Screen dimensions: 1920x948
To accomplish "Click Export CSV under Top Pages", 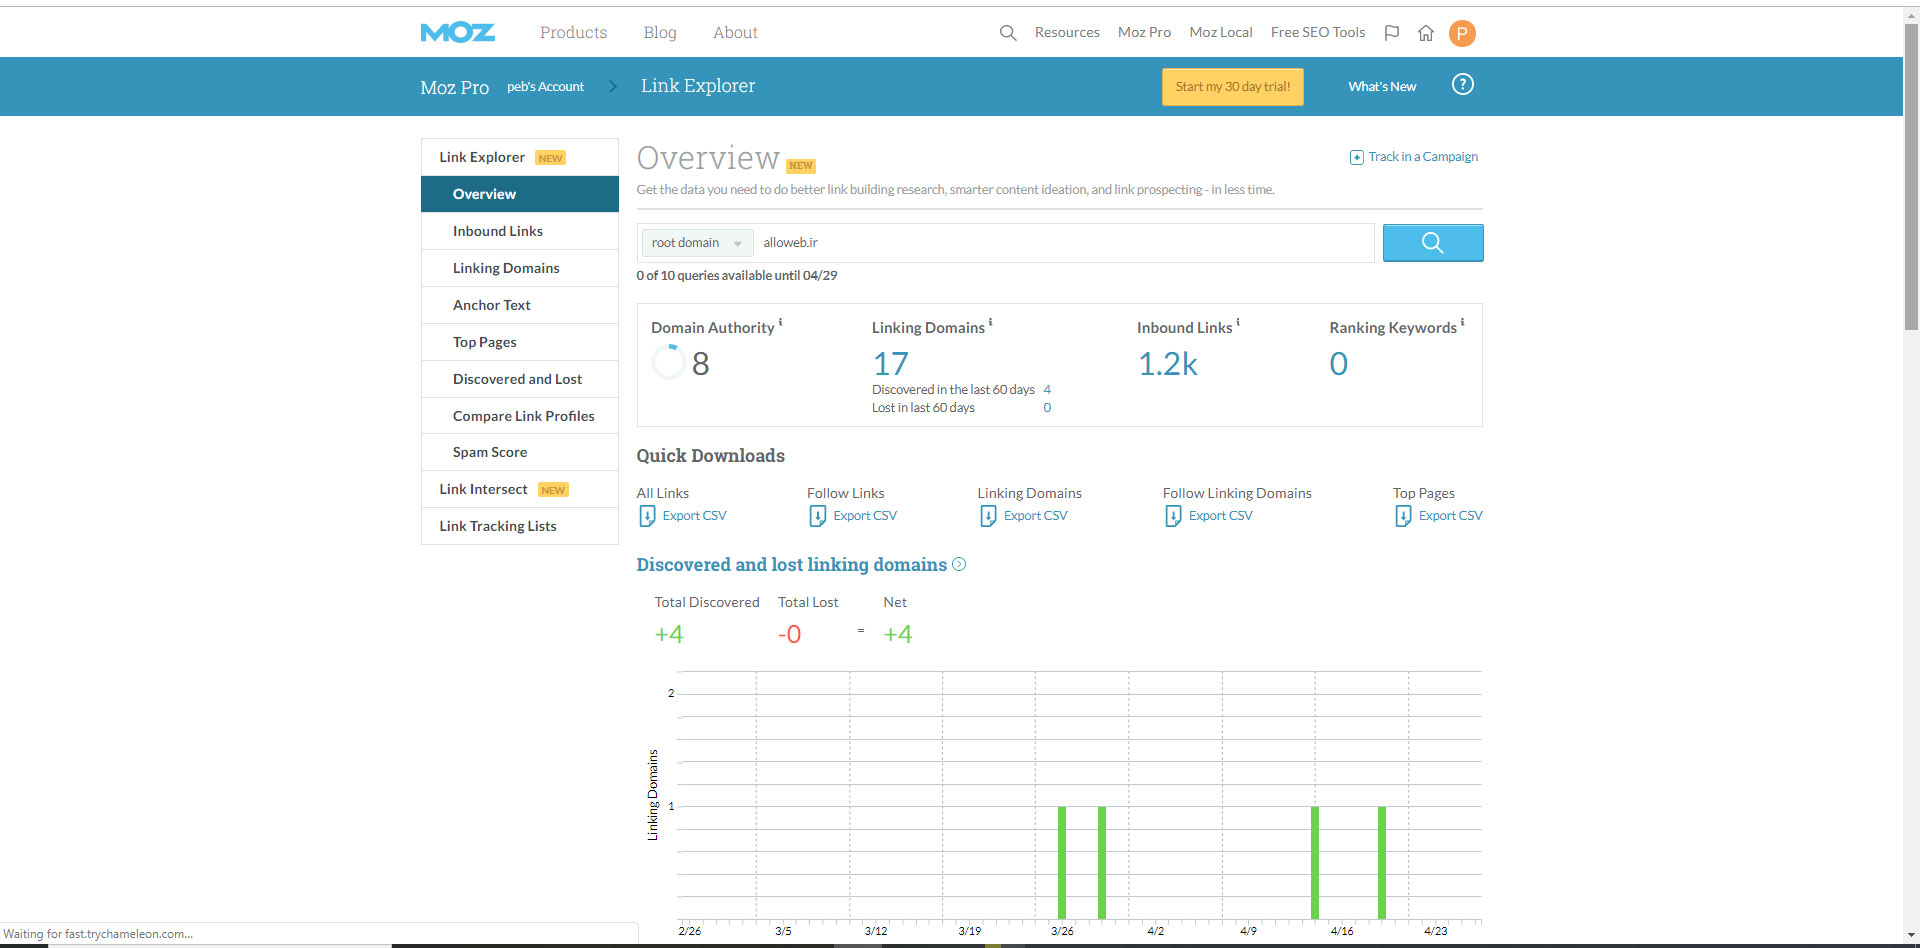I will coord(1451,516).
